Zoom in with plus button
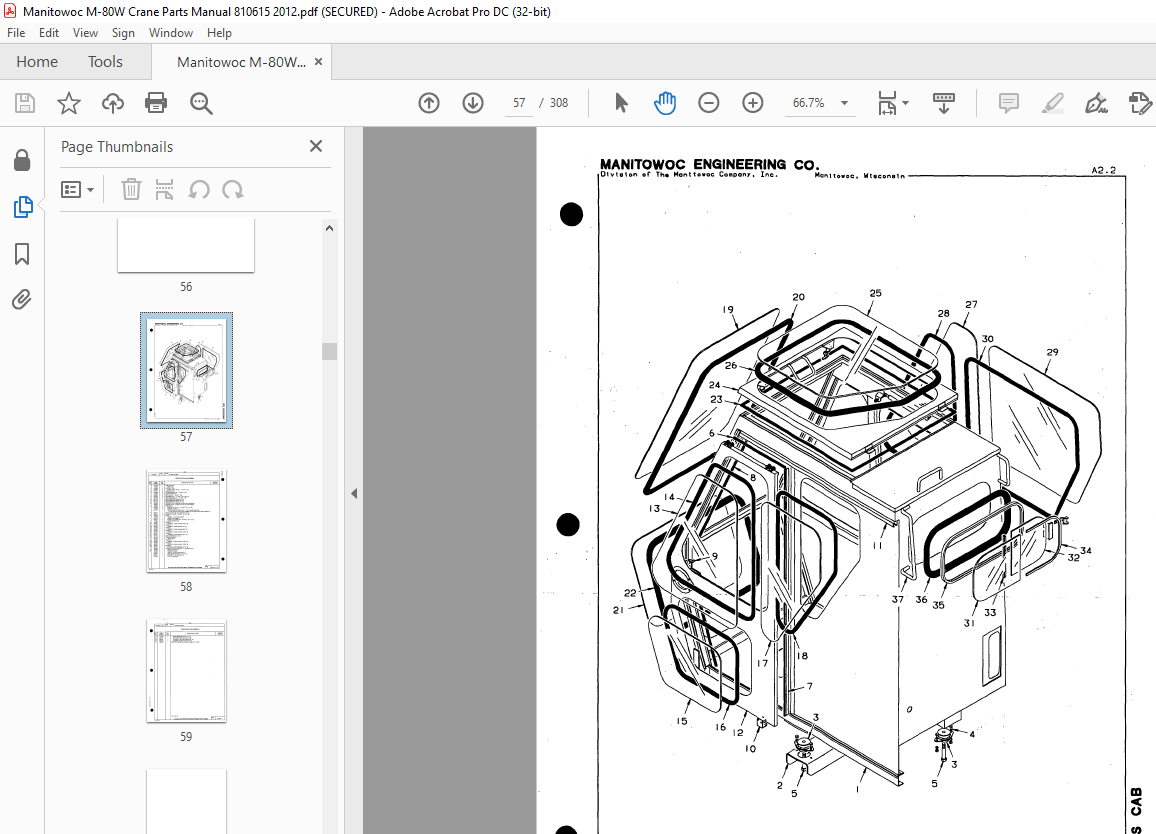1156x834 pixels. click(753, 103)
